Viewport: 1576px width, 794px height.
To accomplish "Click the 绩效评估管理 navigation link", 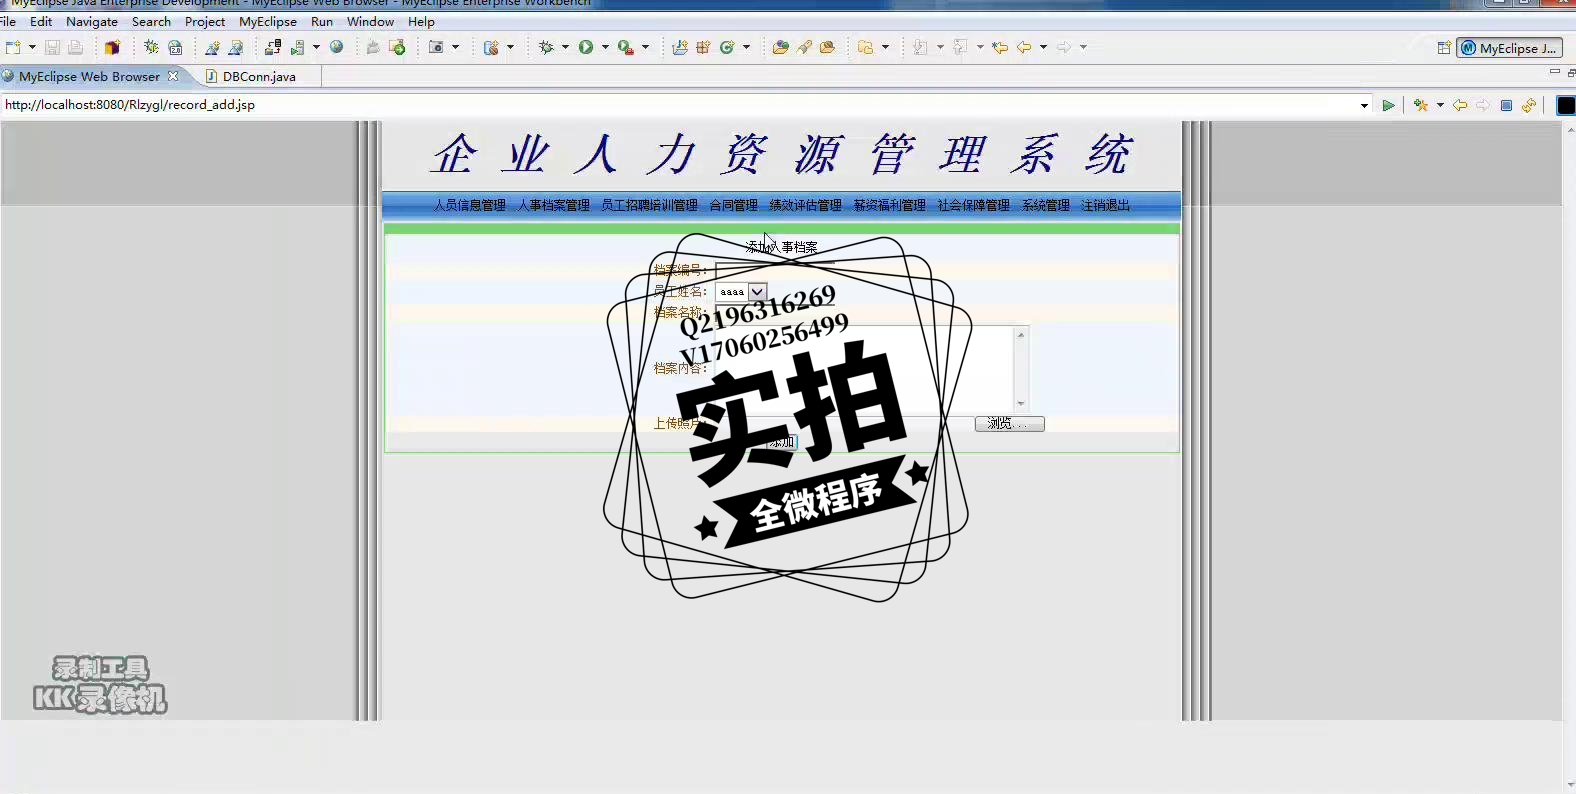I will click(x=805, y=205).
